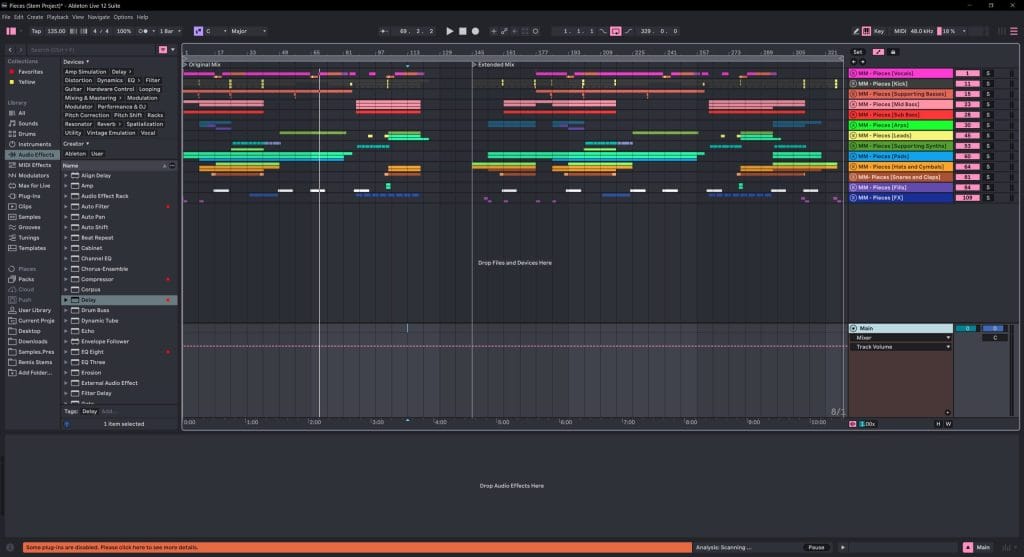This screenshot has width=1024, height=557.
Task: Pause the analysis scanning
Action: click(816, 547)
